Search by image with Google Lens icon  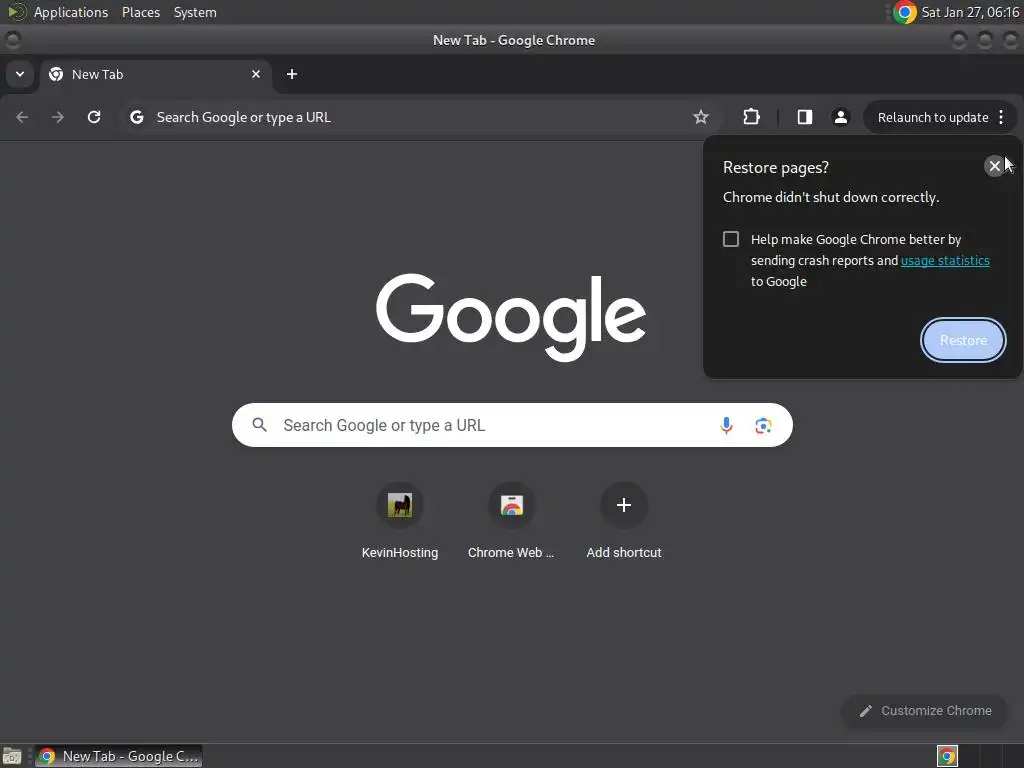[x=763, y=426]
